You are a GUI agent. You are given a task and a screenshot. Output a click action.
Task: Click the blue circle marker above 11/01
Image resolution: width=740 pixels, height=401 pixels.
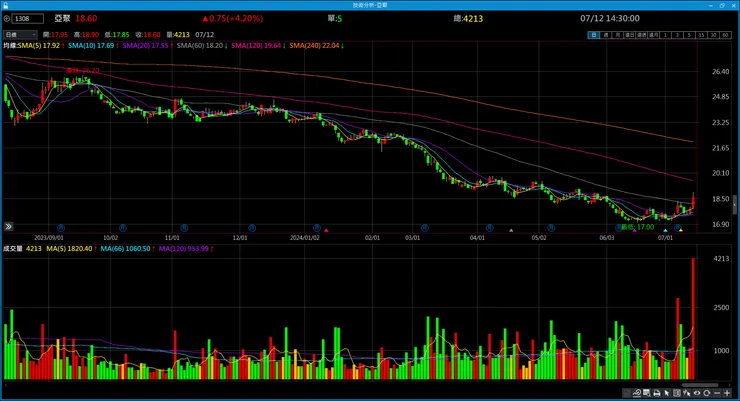(184, 228)
